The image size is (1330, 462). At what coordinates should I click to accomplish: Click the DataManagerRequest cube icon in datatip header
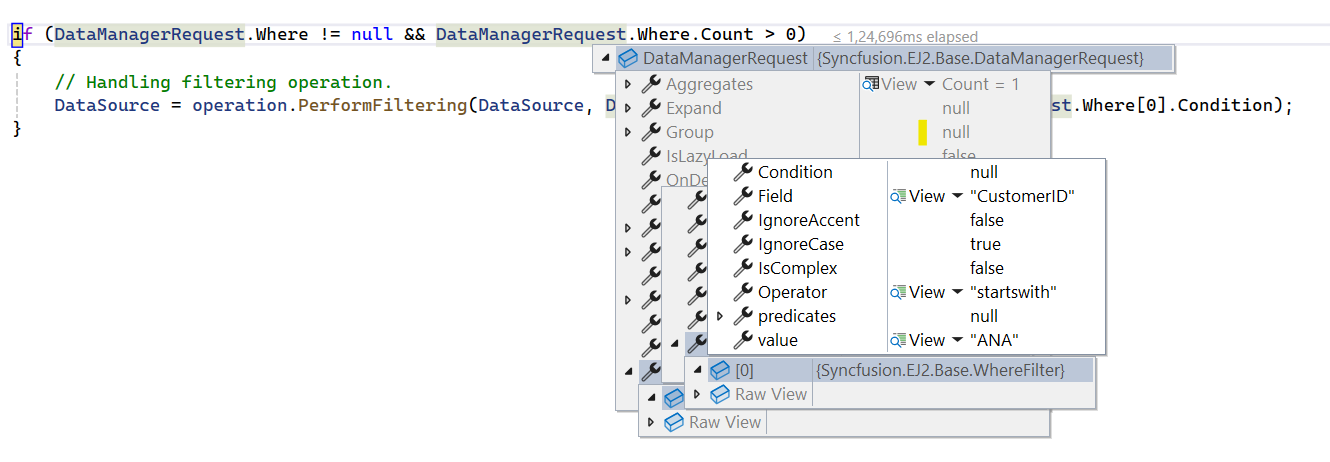click(628, 58)
